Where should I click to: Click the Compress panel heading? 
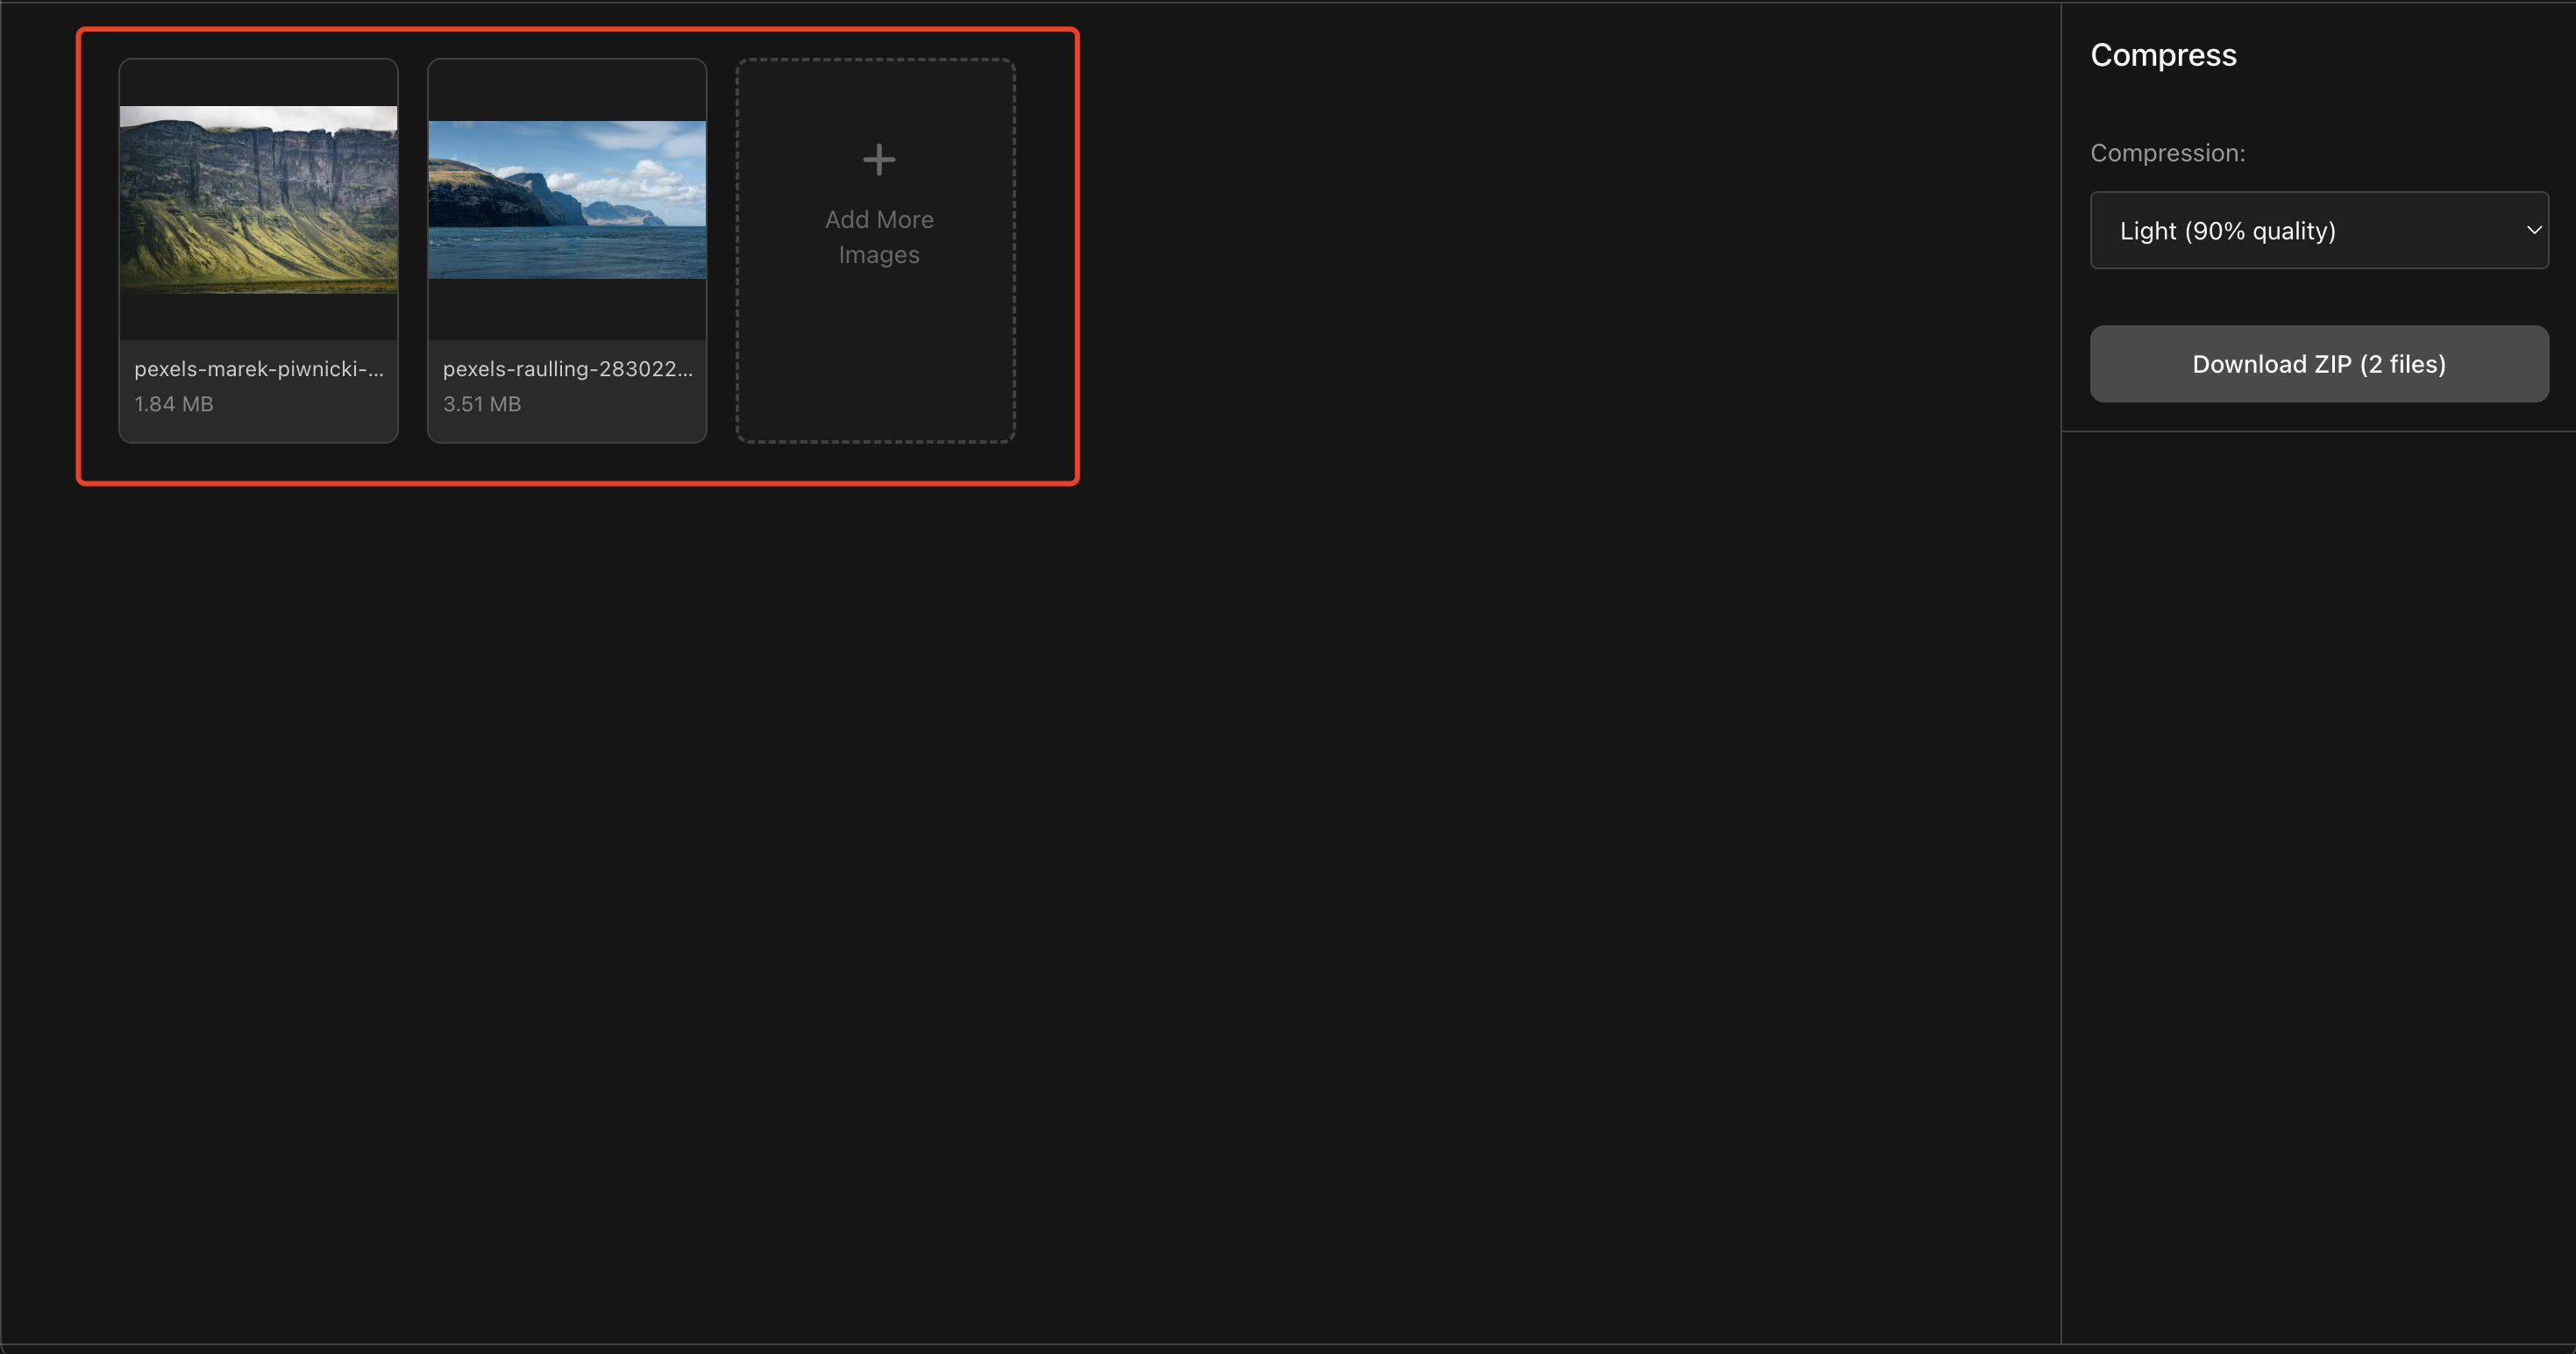(2163, 55)
